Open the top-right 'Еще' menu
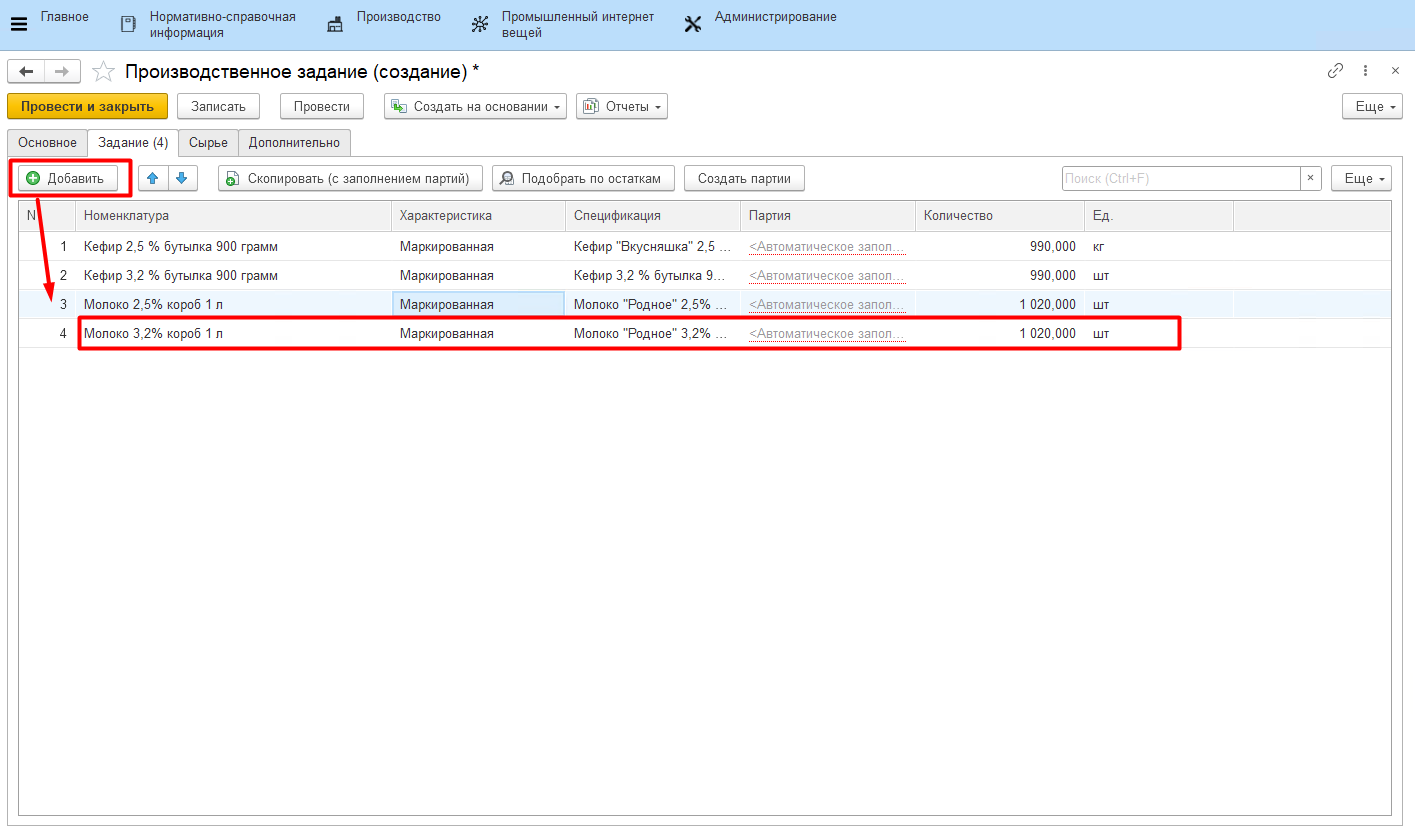 pos(1372,106)
